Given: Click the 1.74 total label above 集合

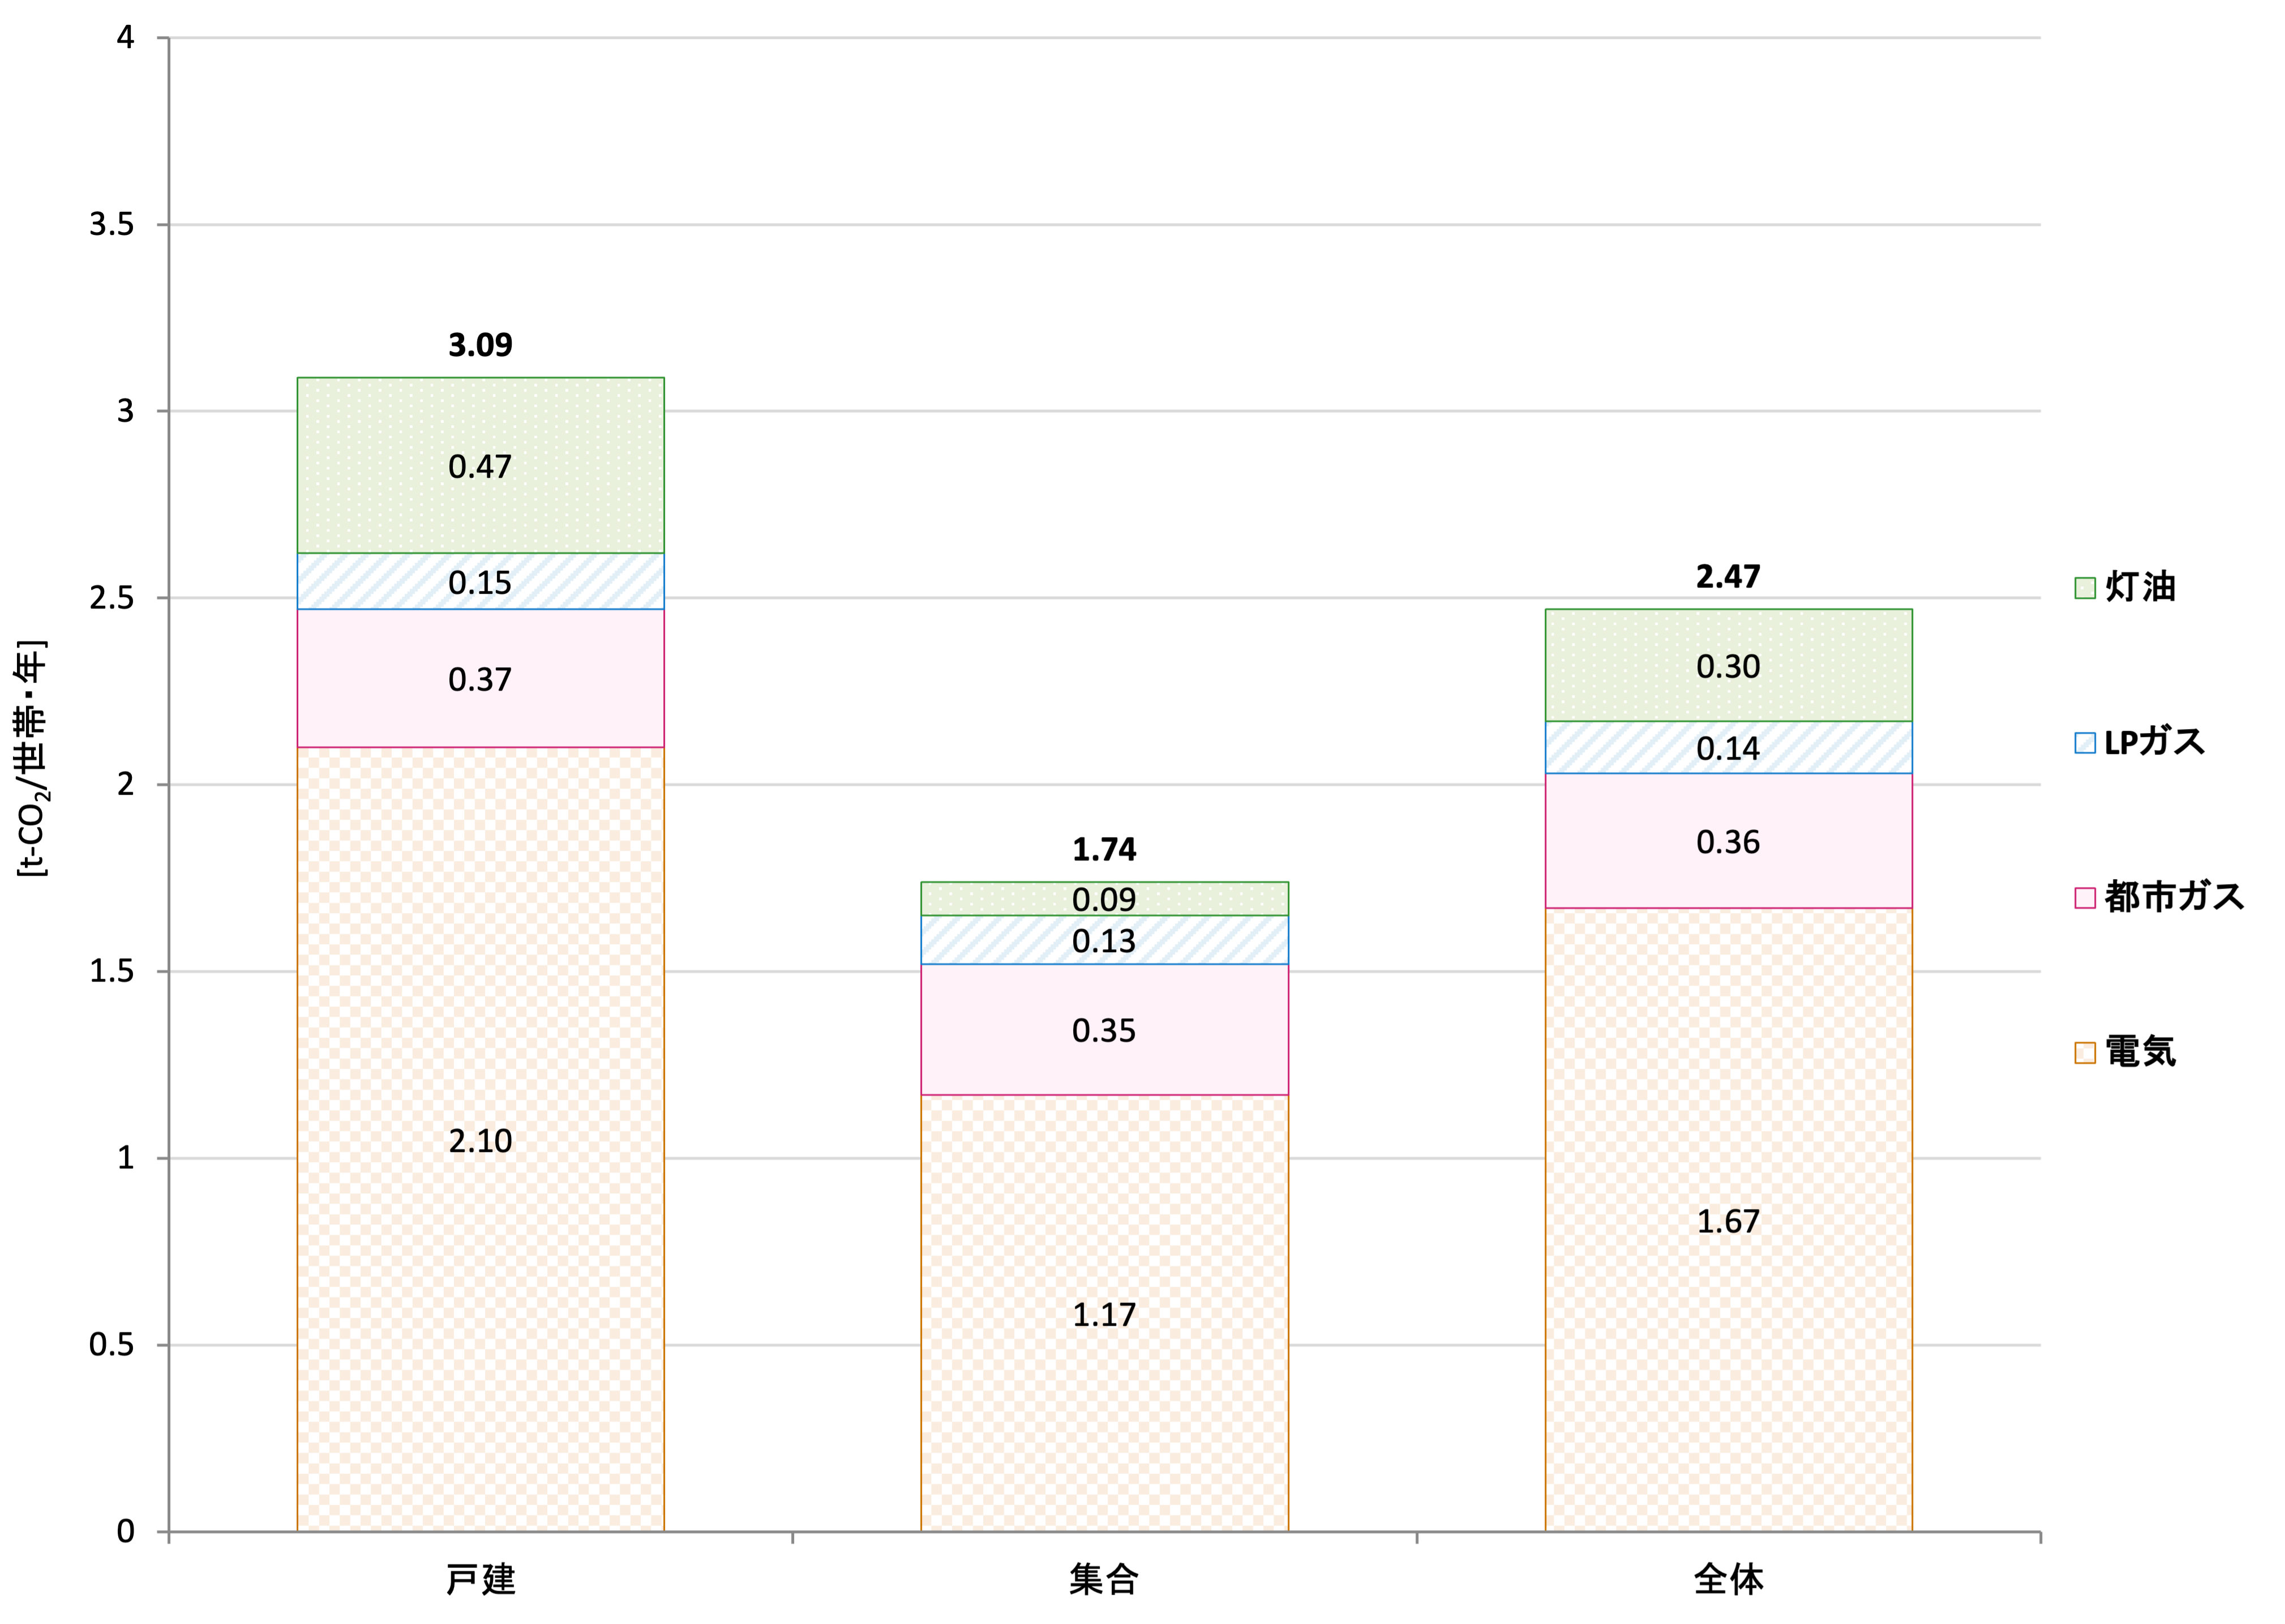Looking at the screenshot, I should coord(1104,850).
